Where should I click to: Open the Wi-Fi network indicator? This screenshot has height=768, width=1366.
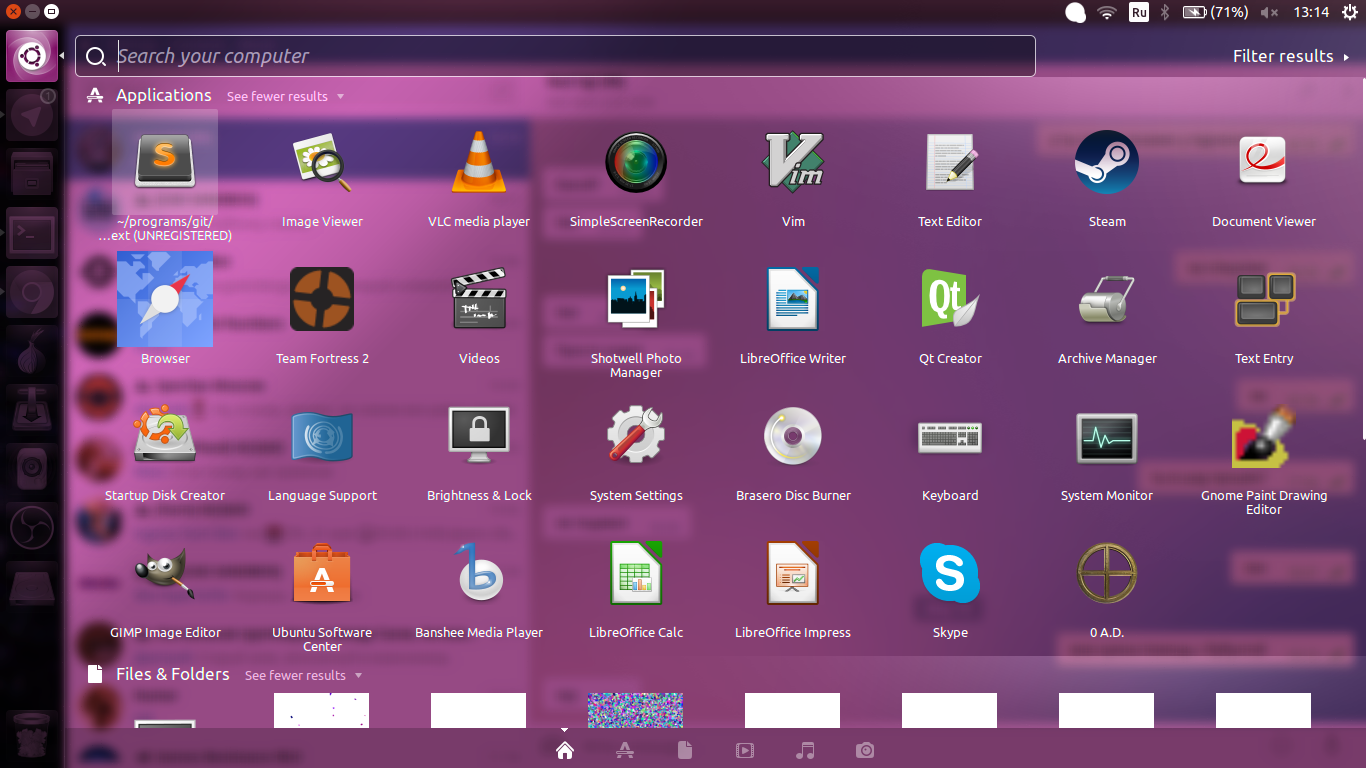[1106, 12]
